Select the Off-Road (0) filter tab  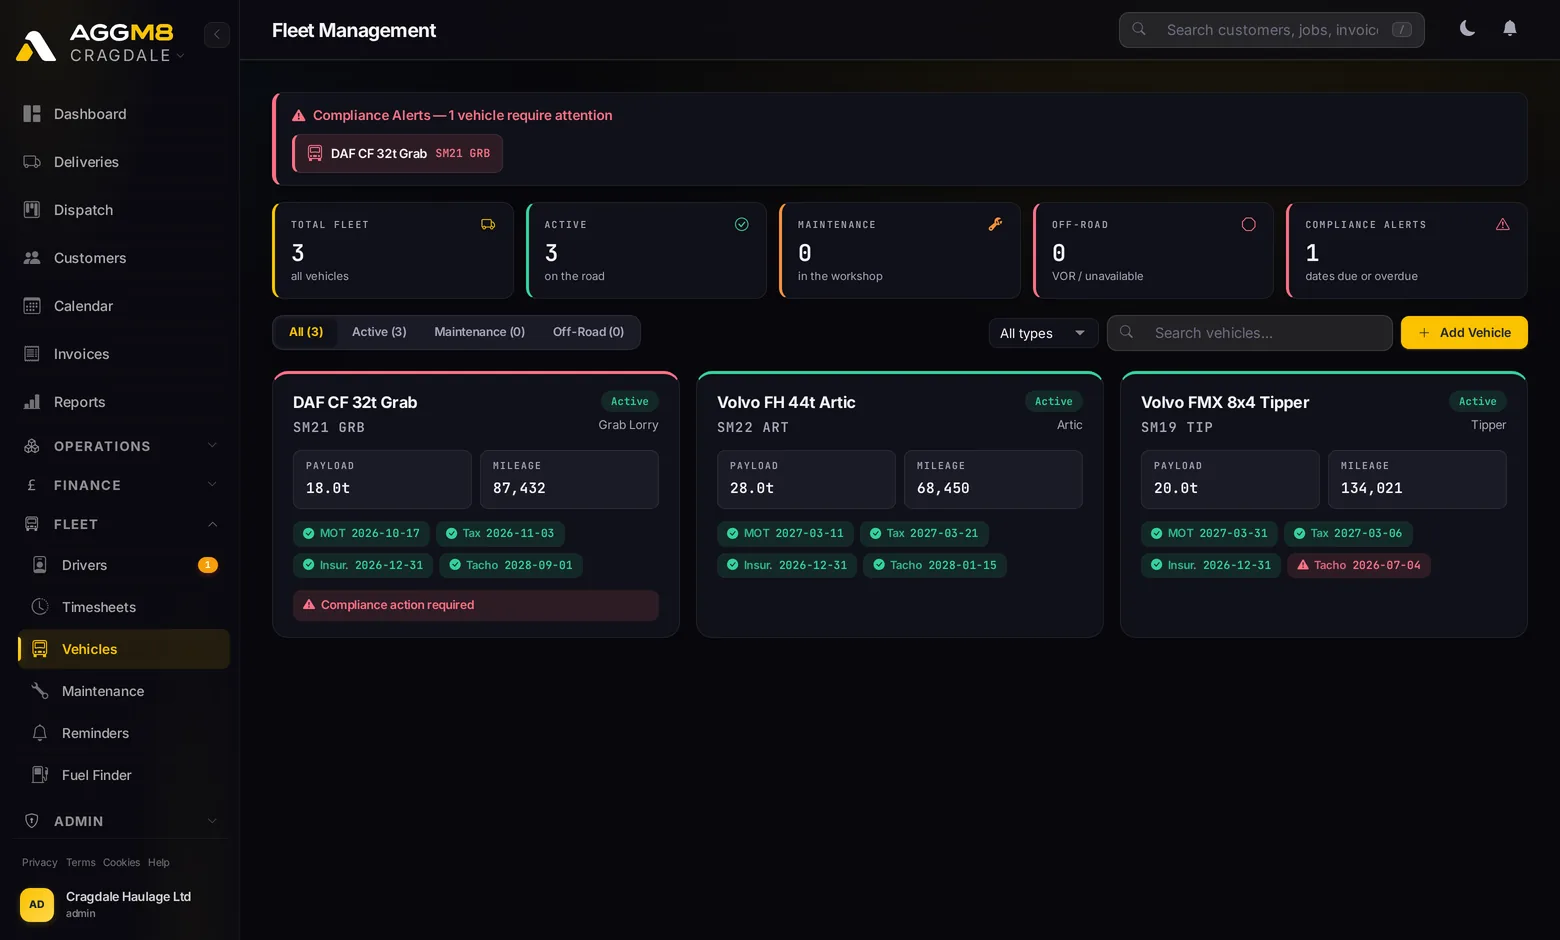(588, 332)
